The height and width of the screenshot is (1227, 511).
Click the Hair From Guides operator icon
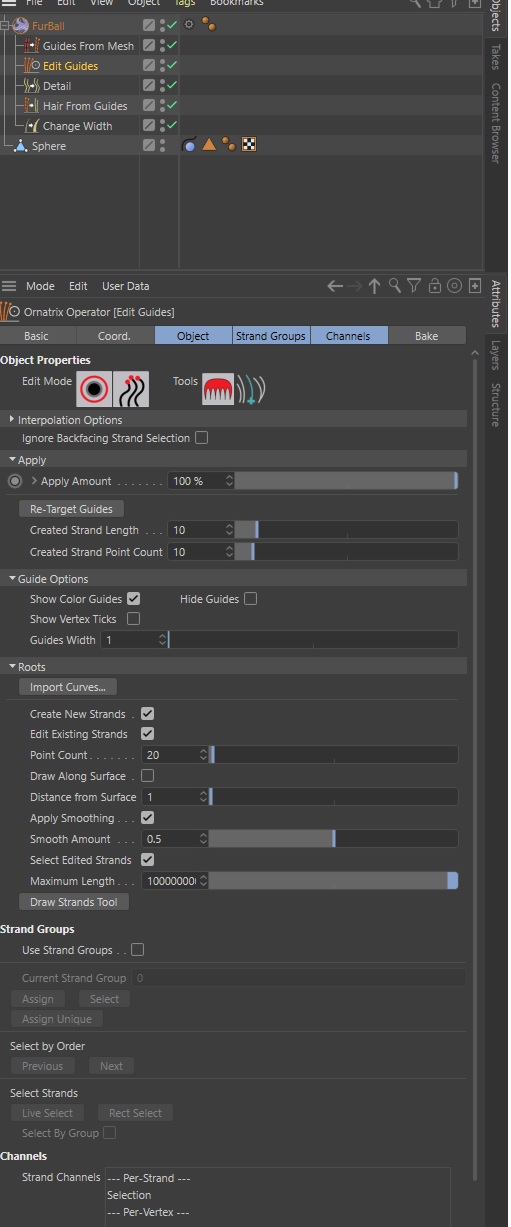pyautogui.click(x=32, y=106)
